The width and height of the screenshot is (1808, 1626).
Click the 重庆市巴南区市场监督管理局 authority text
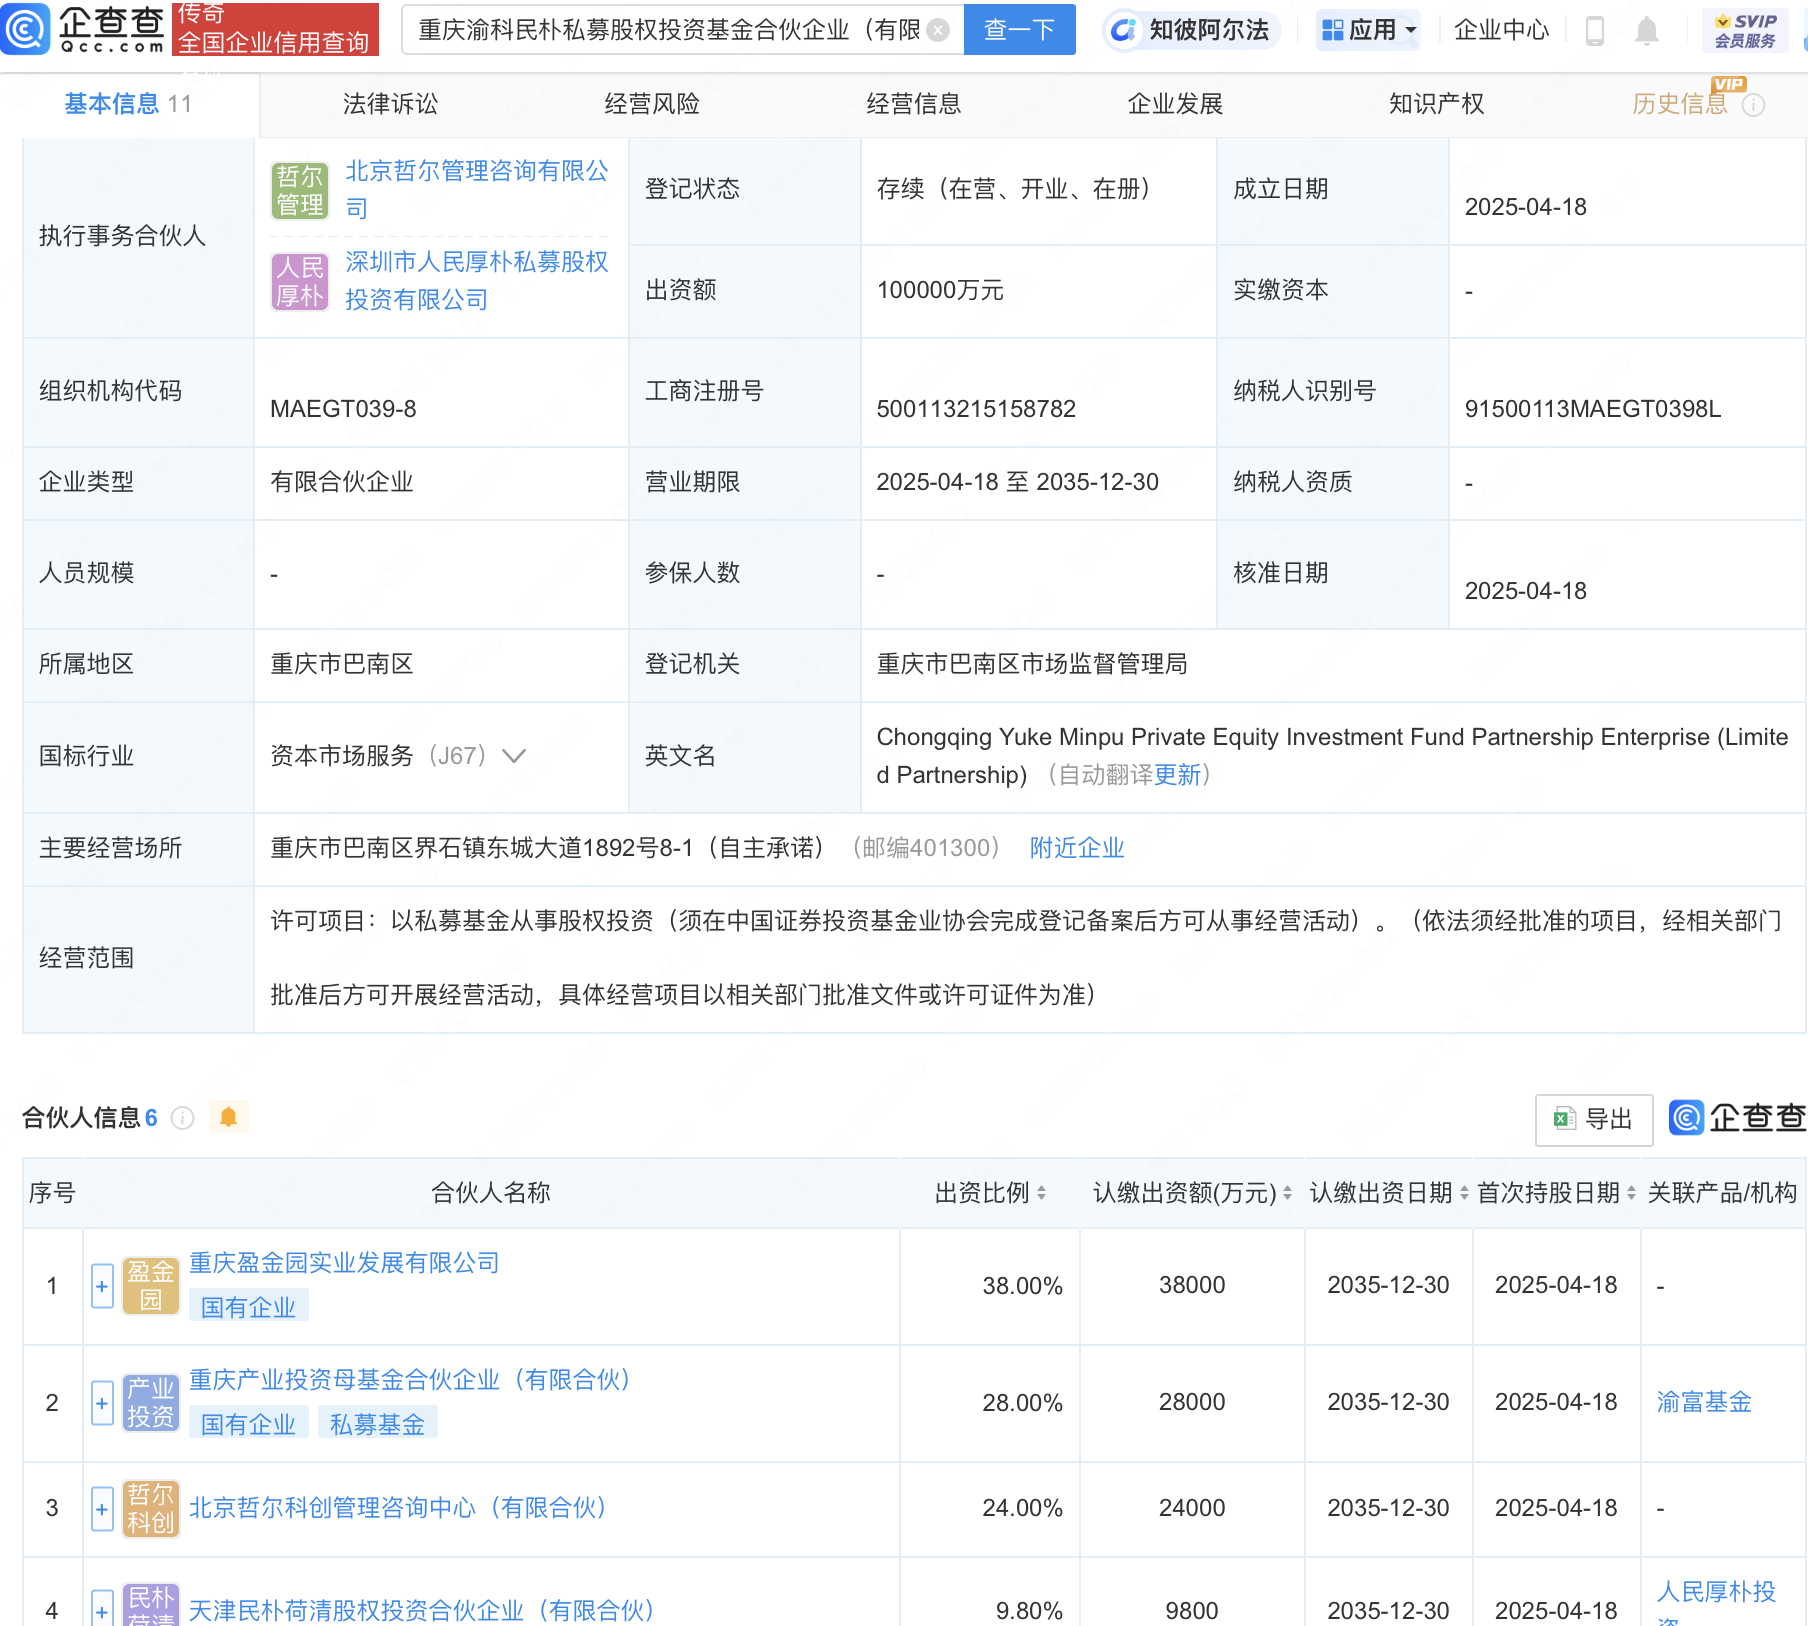tap(1032, 664)
